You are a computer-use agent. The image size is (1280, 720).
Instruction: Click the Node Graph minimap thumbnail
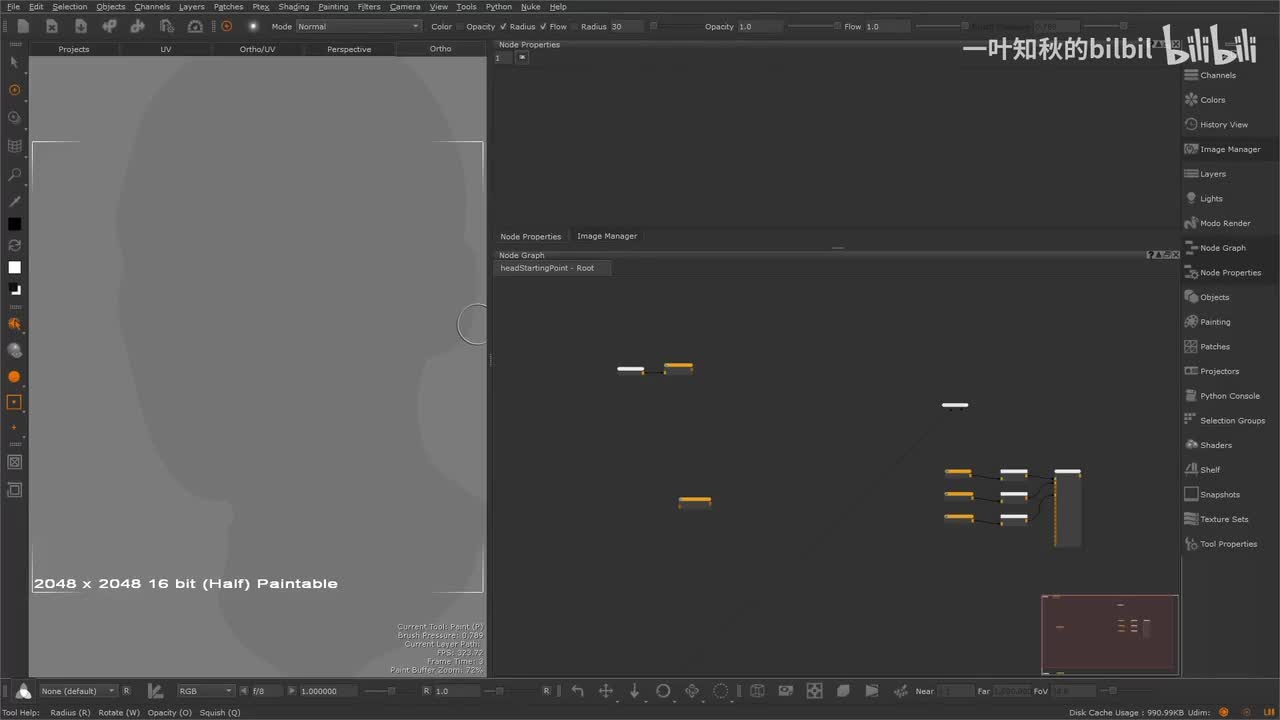tap(1110, 635)
